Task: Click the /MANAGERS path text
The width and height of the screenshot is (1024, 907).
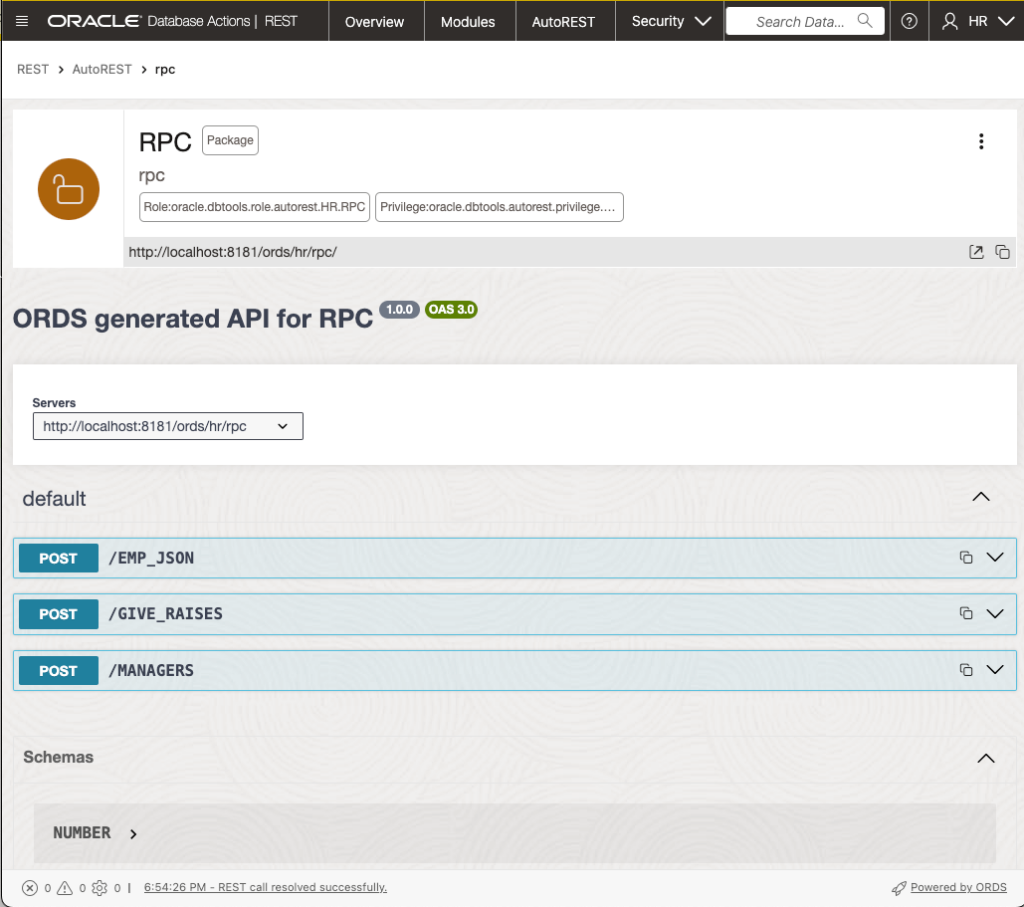Action: click(151, 670)
